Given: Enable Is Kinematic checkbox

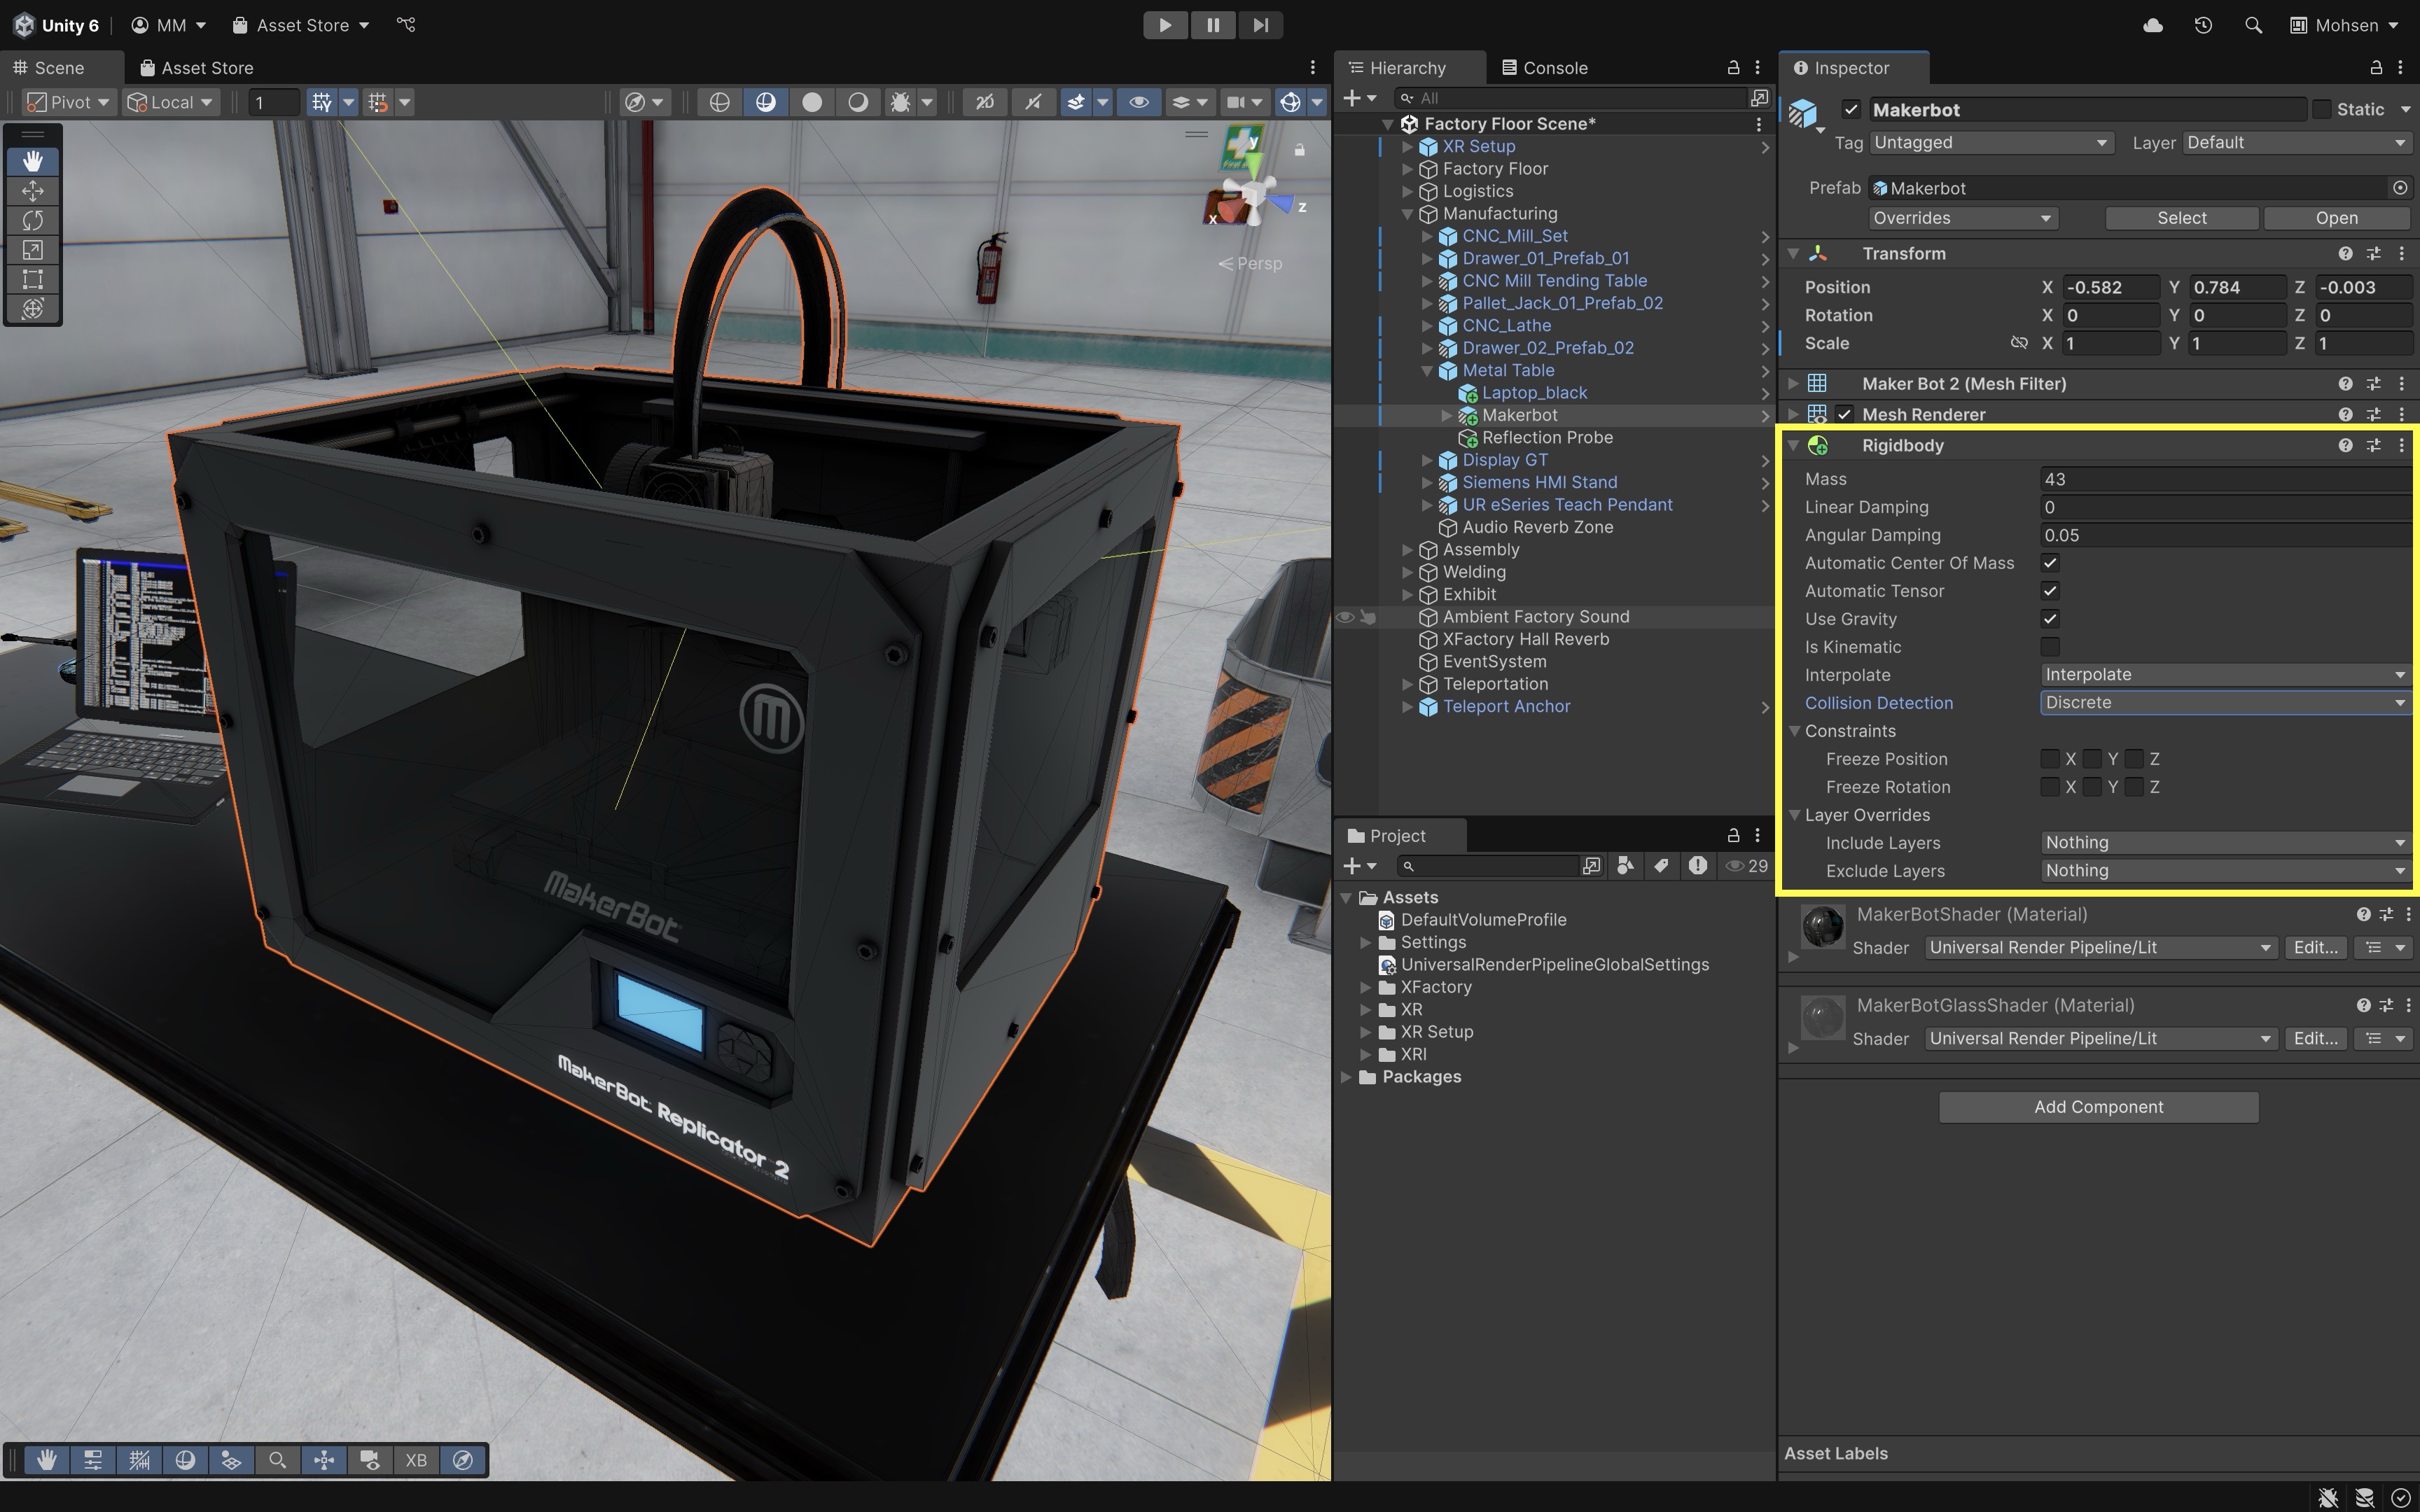Looking at the screenshot, I should point(2050,647).
